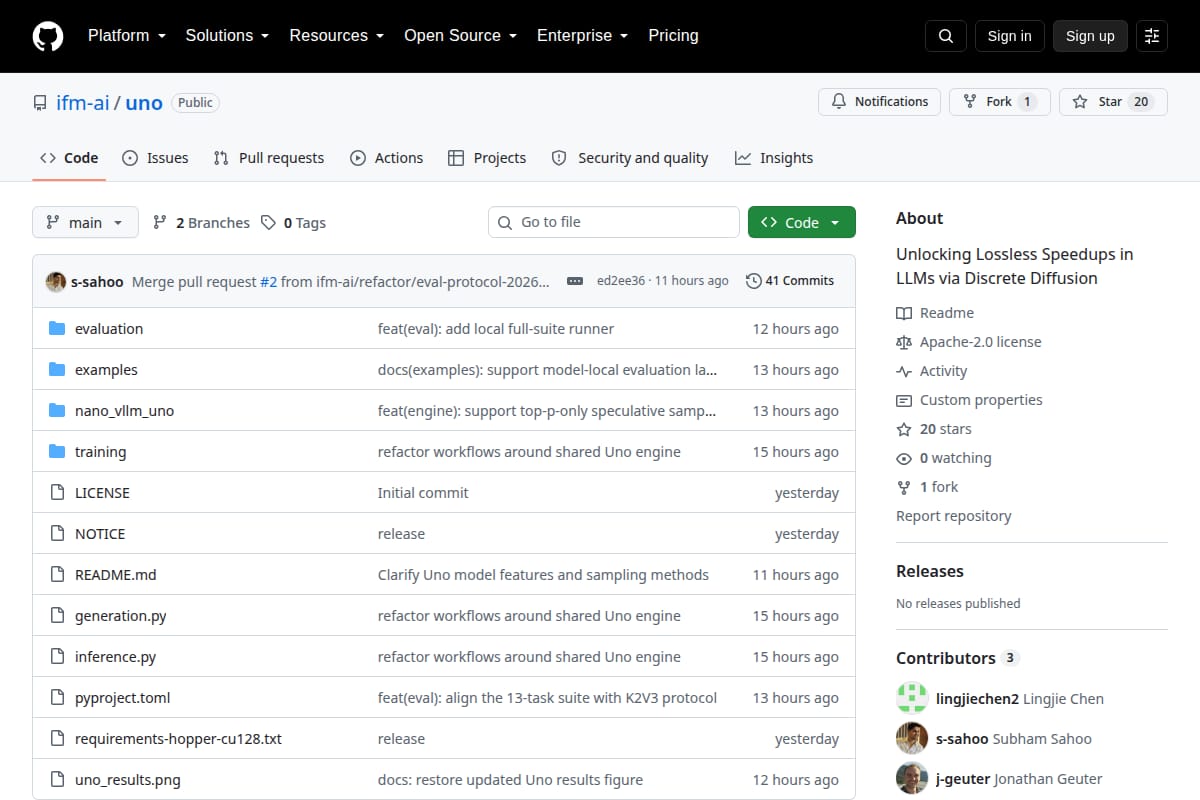This screenshot has height=800, width=1200.
Task: View the 1 fork link
Action: pyautogui.click(x=927, y=487)
